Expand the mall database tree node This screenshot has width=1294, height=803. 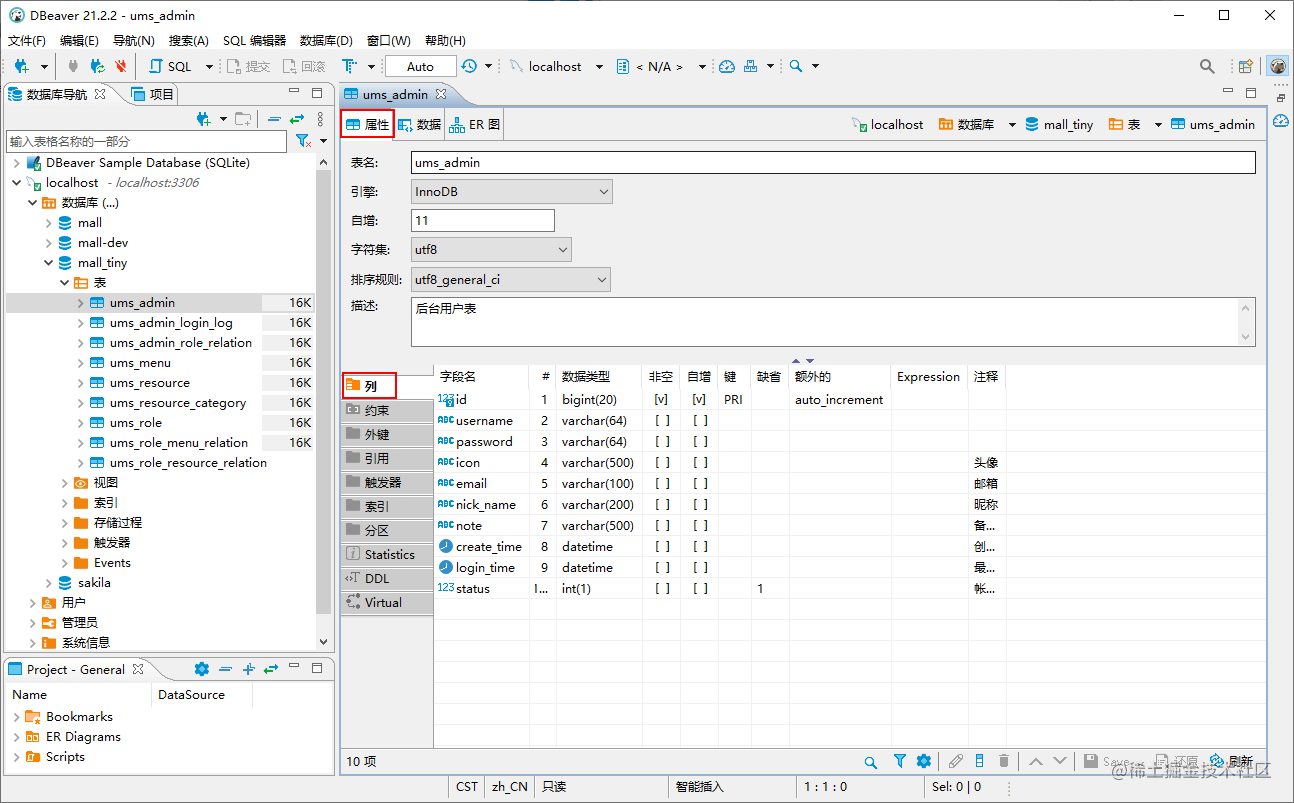[x=49, y=223]
